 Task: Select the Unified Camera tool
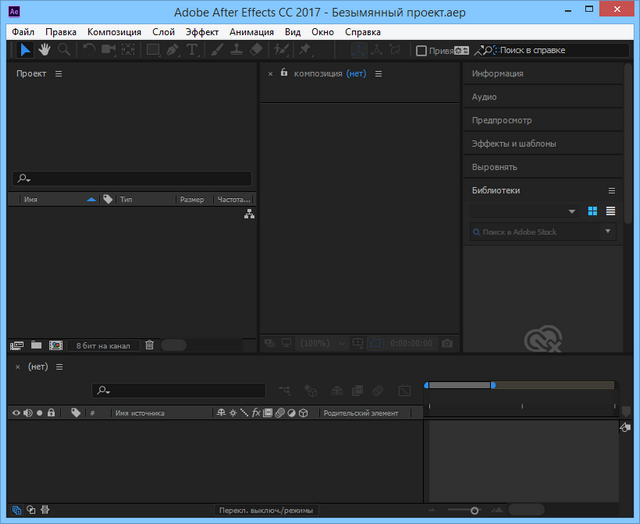109,50
